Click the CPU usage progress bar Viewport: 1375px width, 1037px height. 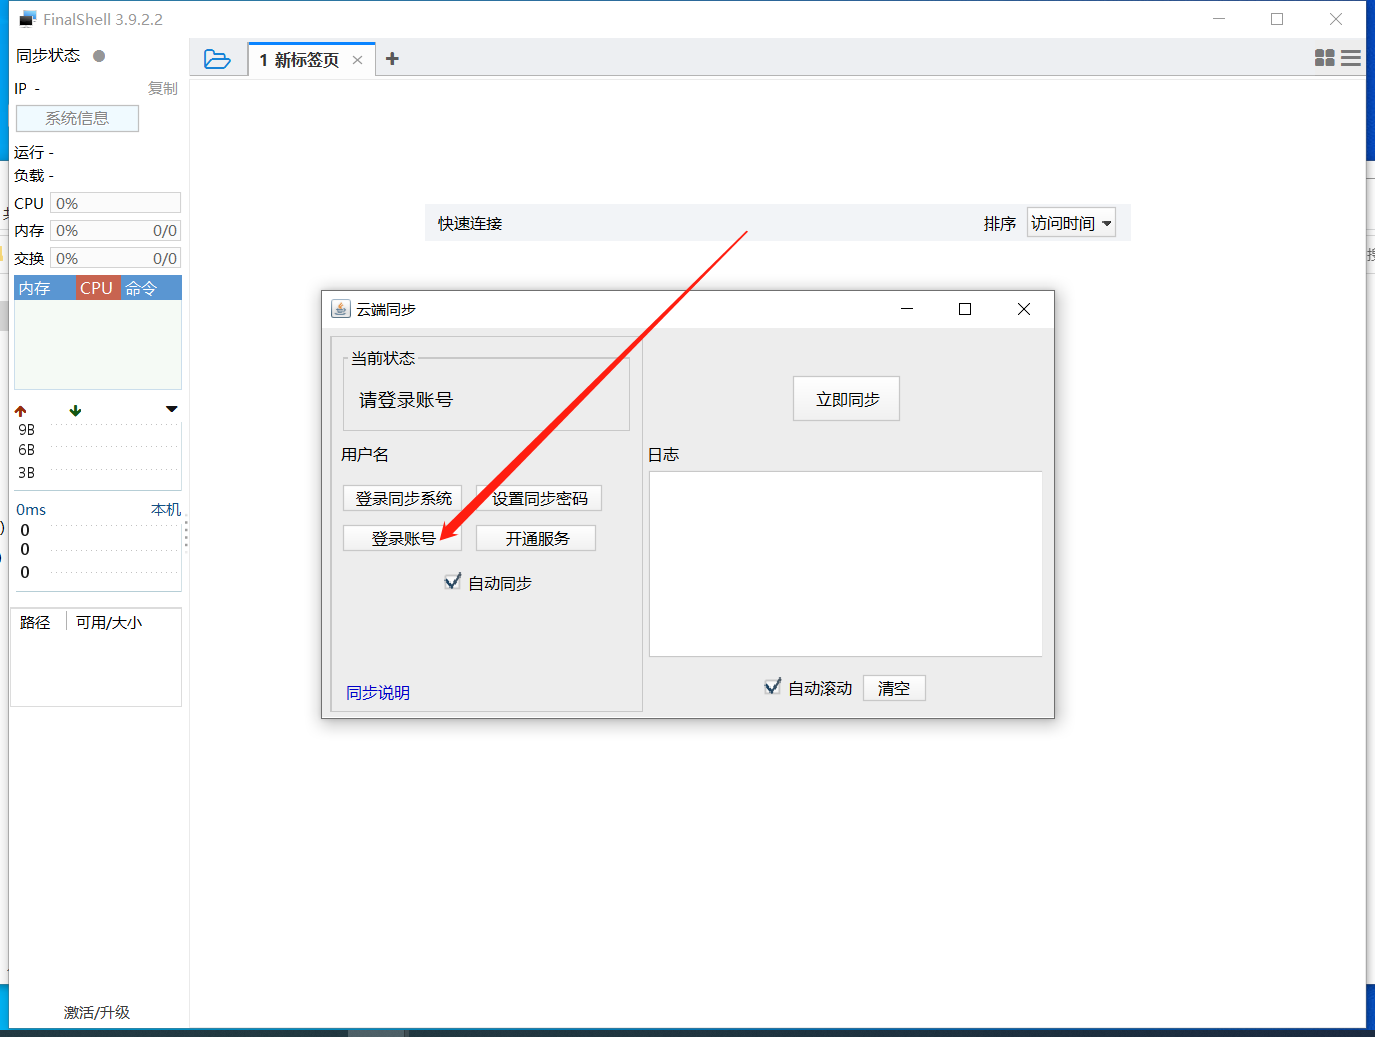point(114,202)
